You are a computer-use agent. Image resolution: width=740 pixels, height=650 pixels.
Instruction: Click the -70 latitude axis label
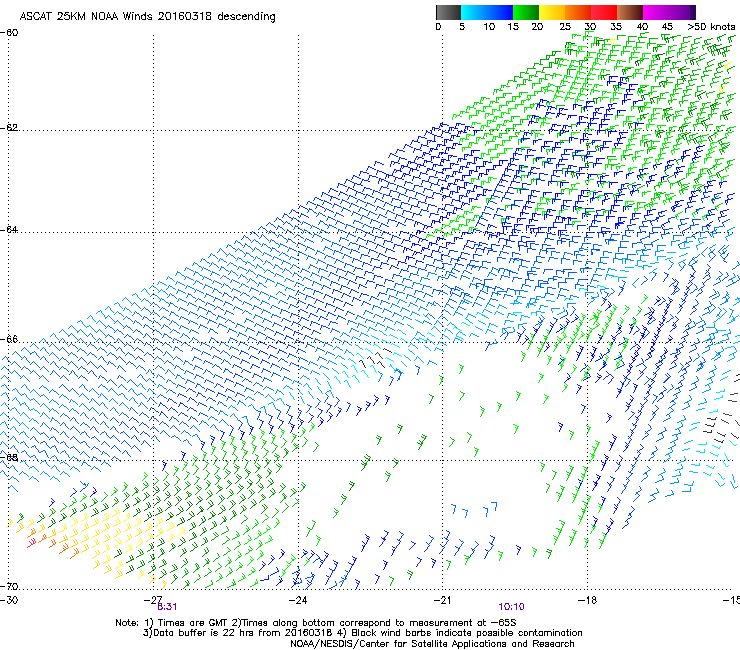[9, 586]
